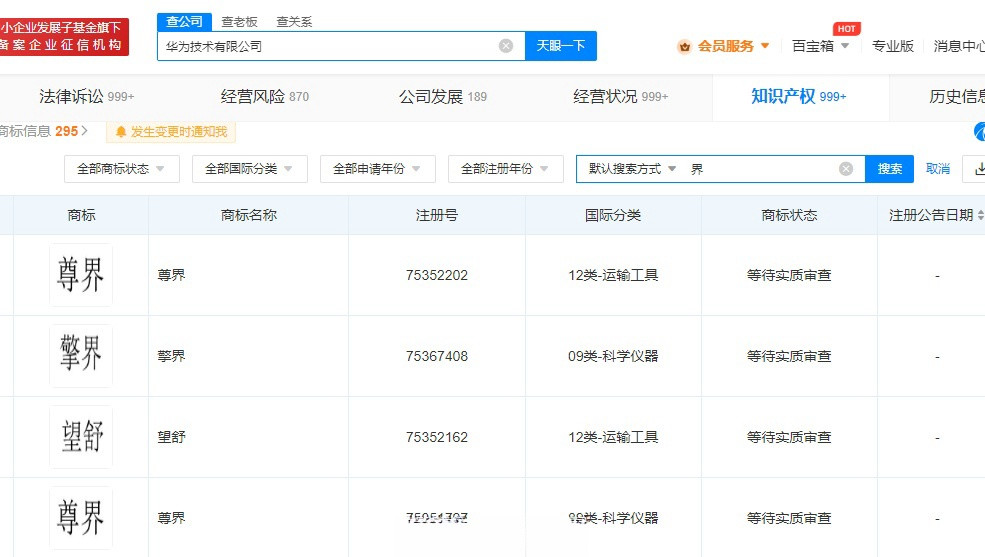
Task: Click trademark name 望舒 in table
Action: pos(171,437)
